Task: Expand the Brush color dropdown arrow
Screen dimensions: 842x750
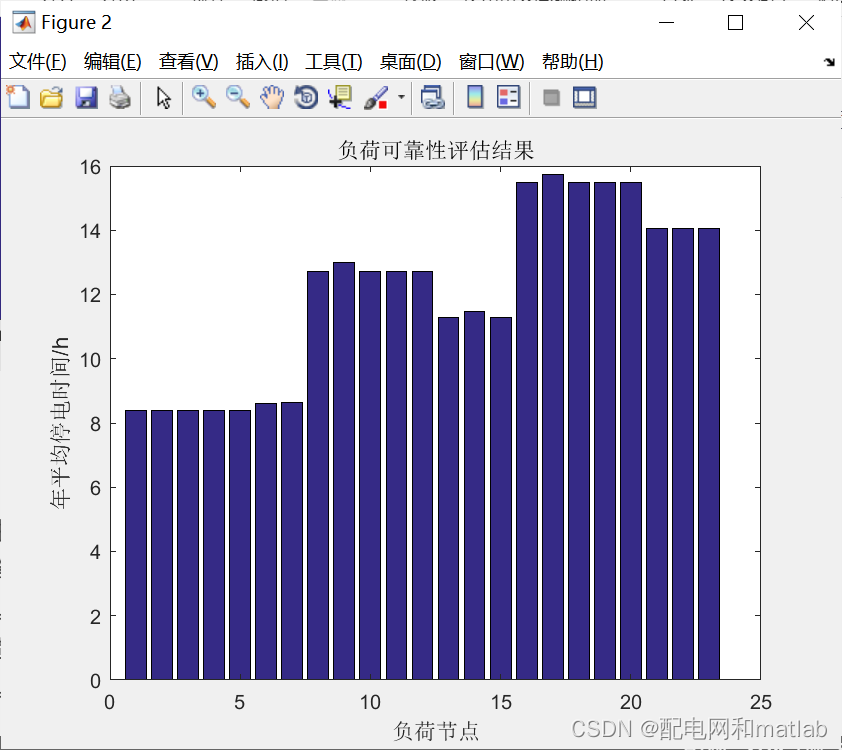Action: (x=401, y=98)
